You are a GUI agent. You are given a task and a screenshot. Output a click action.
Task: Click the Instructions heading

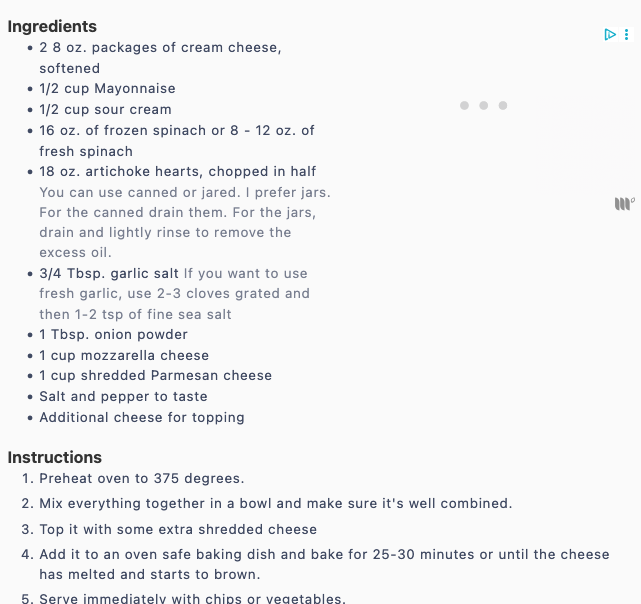(55, 457)
